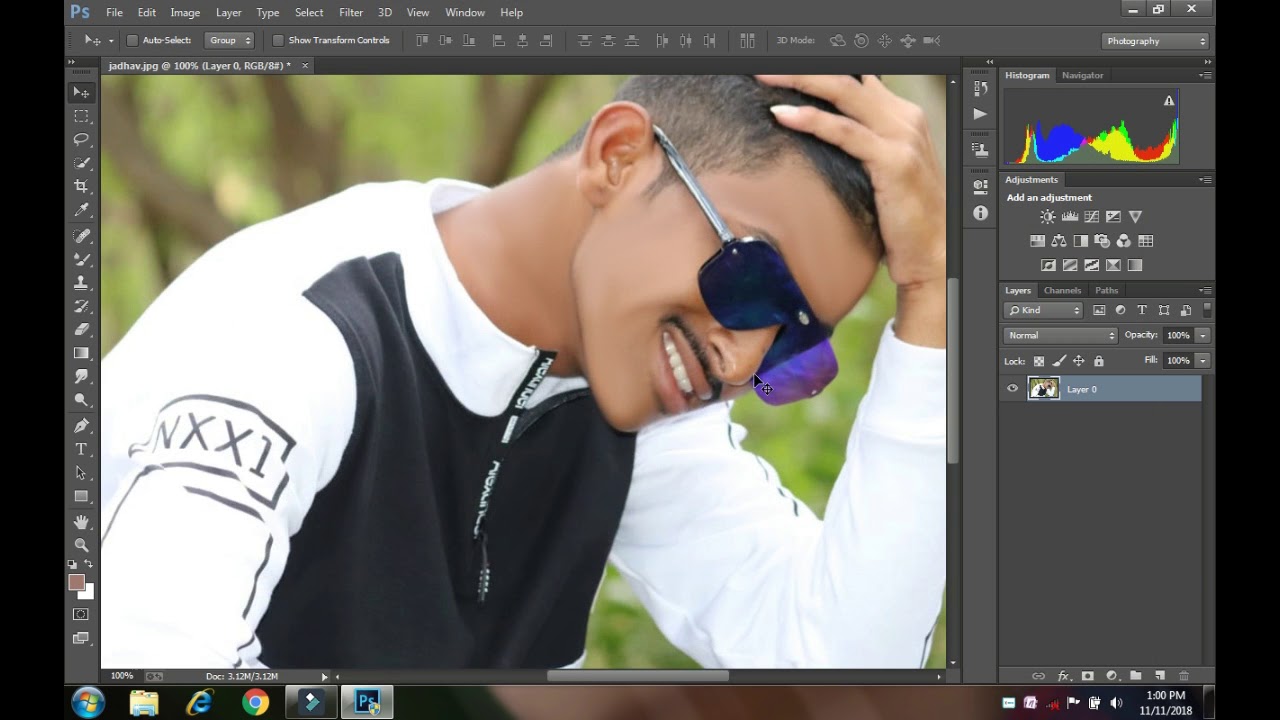This screenshot has height=720, width=1280.
Task: Enable the Auto-Select checkbox
Action: 132,40
